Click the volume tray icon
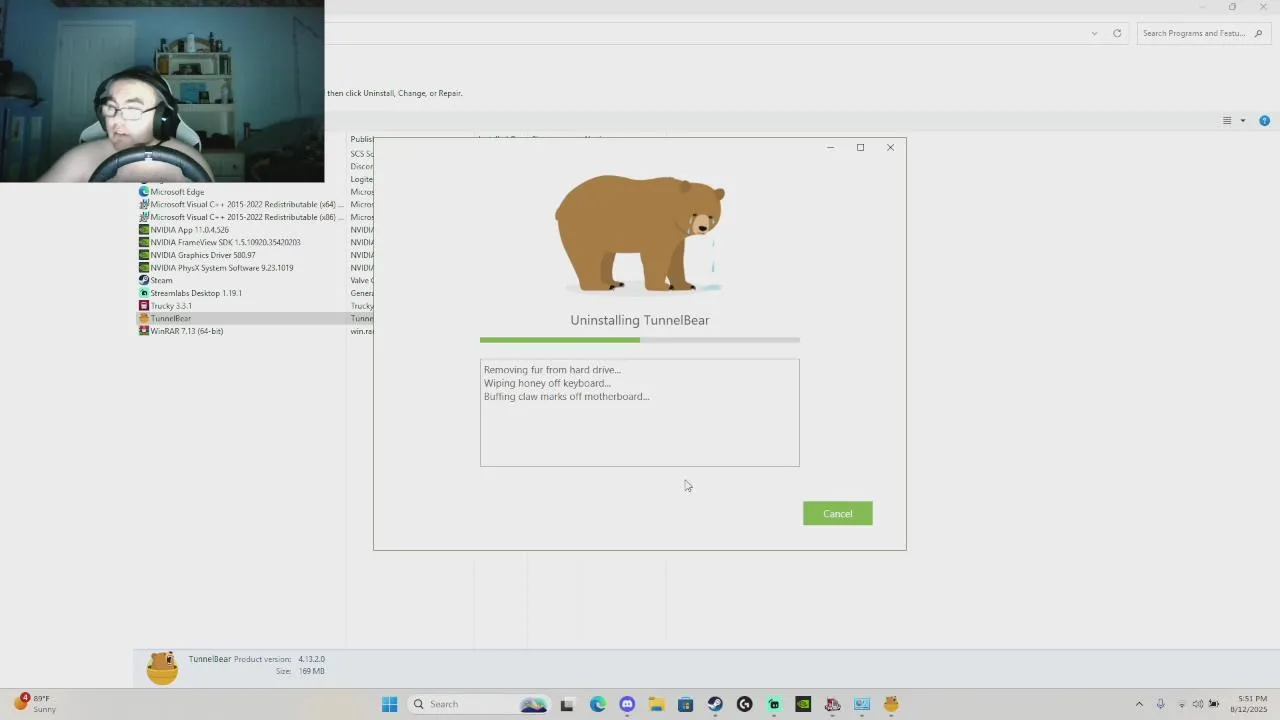The height and width of the screenshot is (720, 1280). point(1198,704)
